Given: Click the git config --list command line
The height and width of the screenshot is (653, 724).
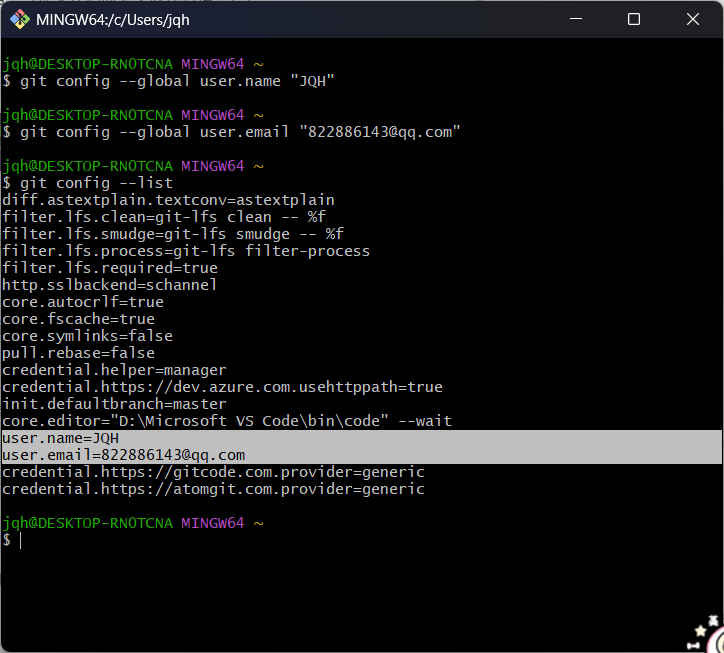Looking at the screenshot, I should pyautogui.click(x=88, y=183).
